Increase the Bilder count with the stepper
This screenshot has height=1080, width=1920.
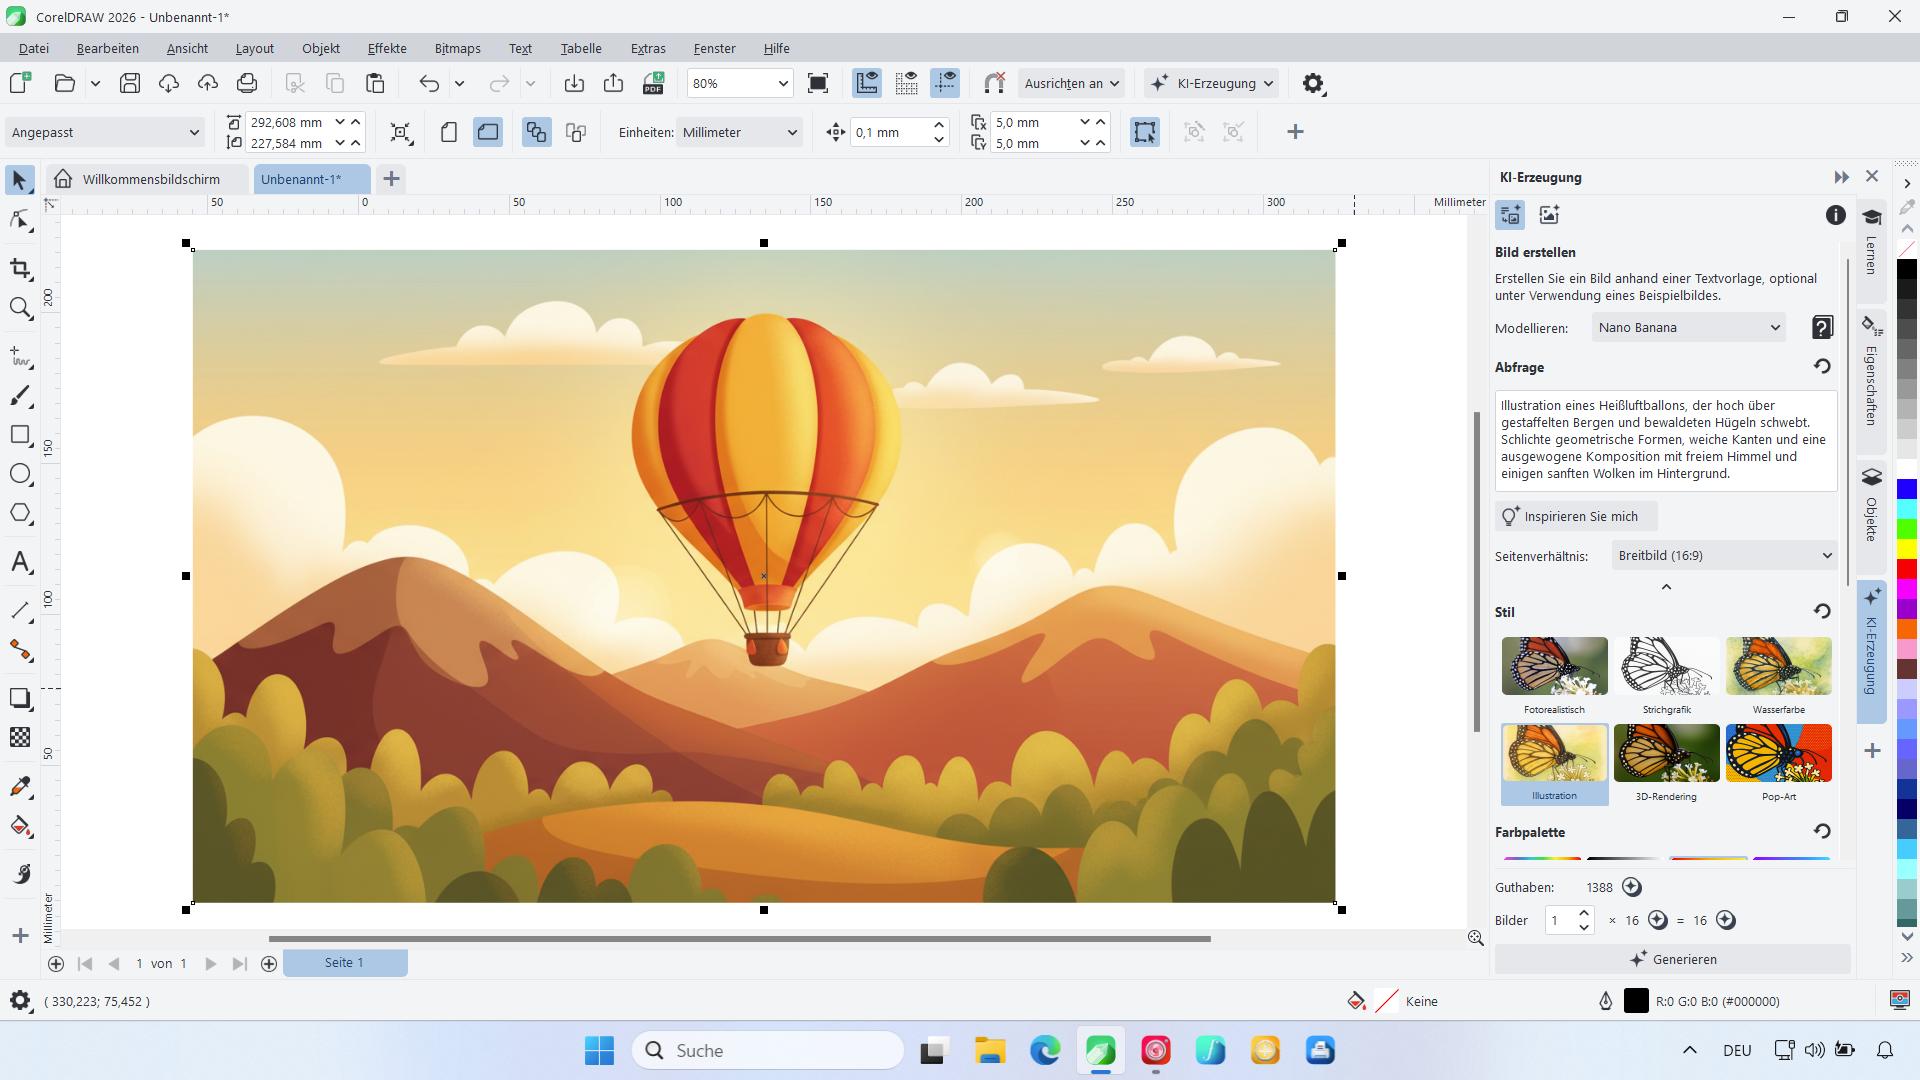click(1583, 914)
